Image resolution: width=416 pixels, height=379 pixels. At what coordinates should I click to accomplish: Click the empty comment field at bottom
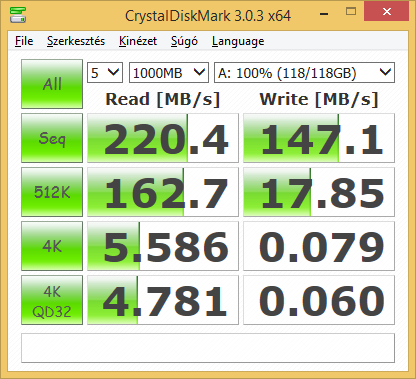click(x=208, y=348)
